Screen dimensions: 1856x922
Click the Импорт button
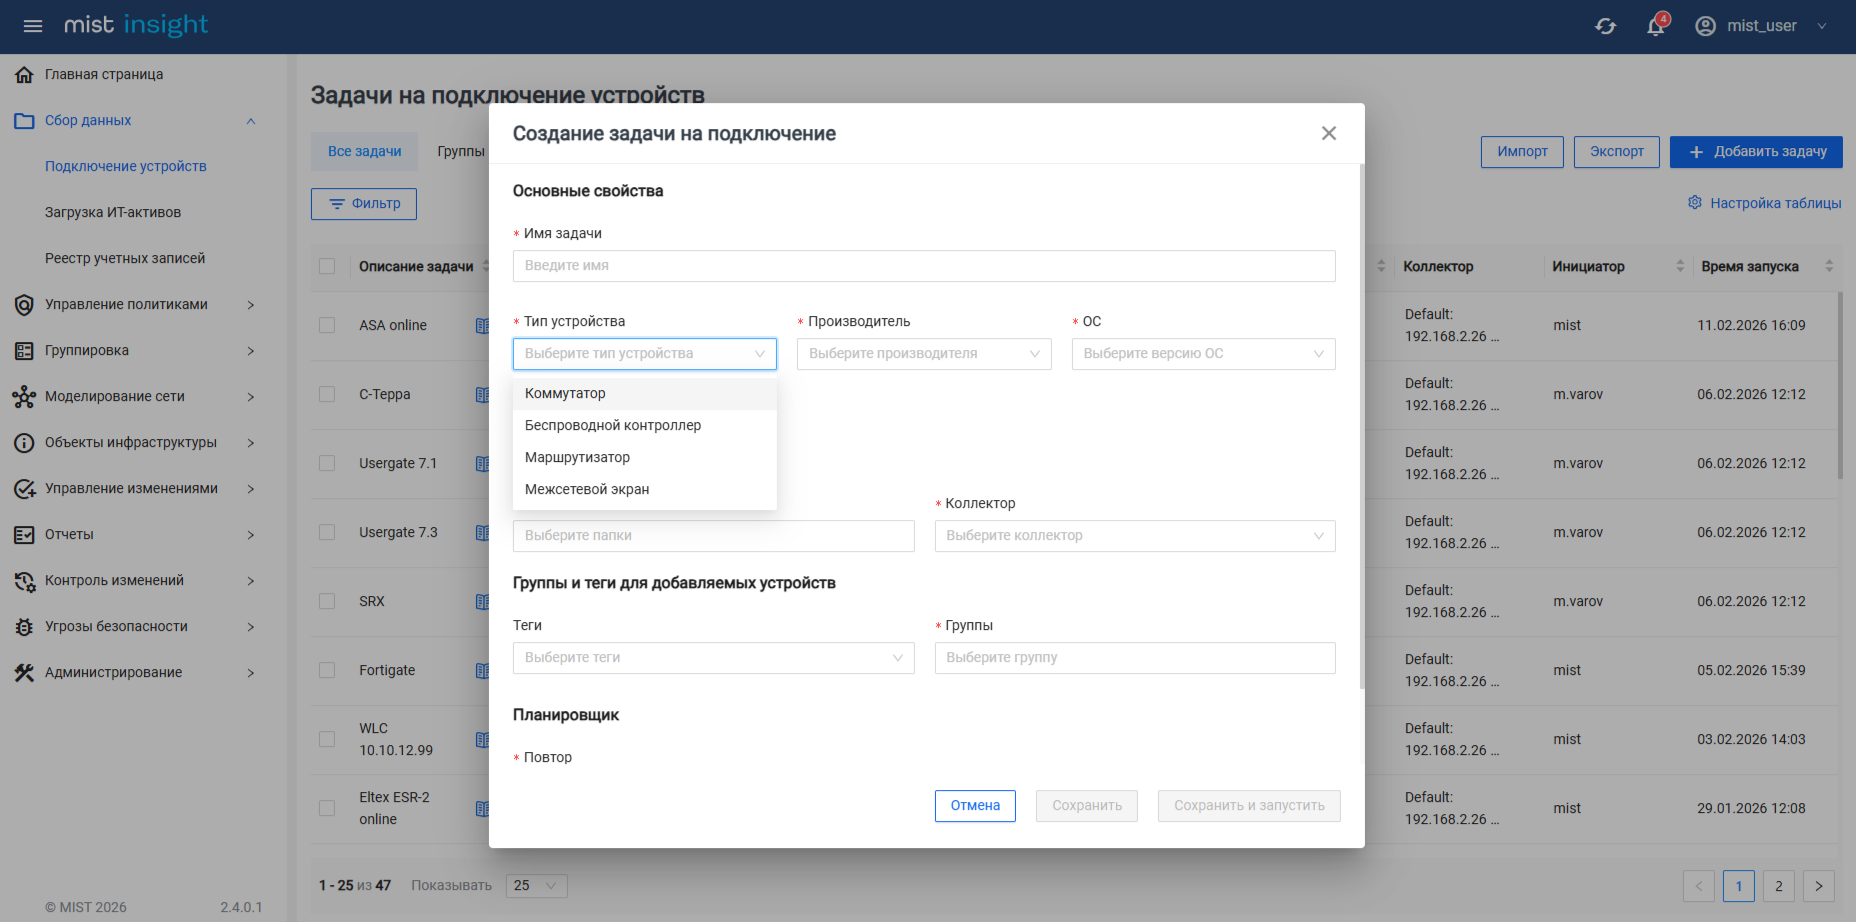click(x=1522, y=152)
